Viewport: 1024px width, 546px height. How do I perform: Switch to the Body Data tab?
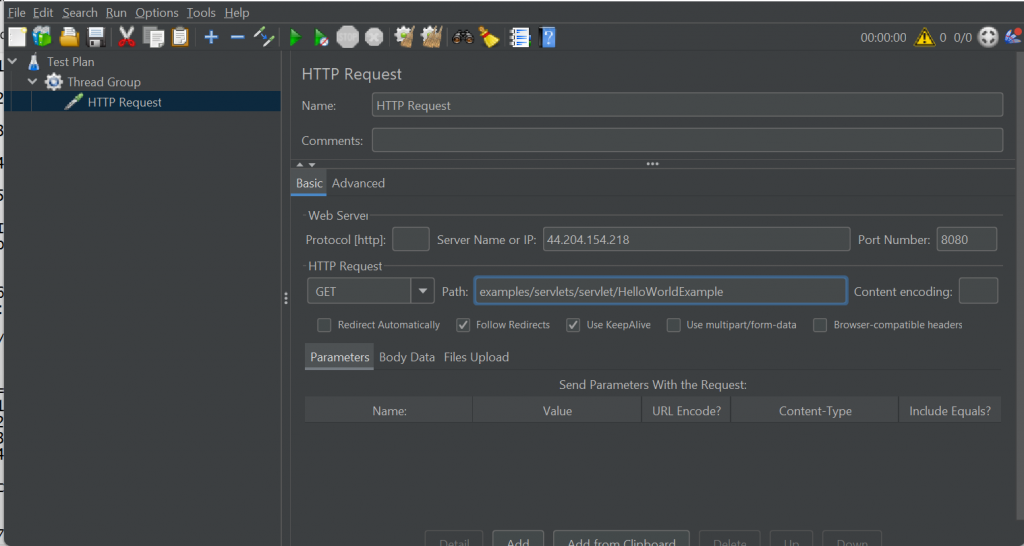tap(407, 357)
